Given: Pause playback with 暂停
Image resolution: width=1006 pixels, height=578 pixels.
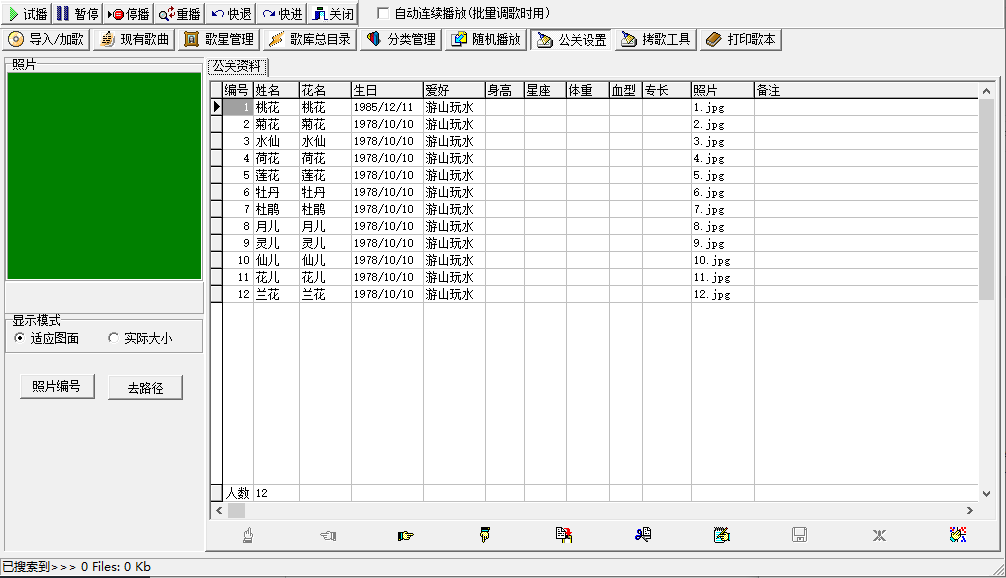Looking at the screenshot, I should tap(77, 13).
